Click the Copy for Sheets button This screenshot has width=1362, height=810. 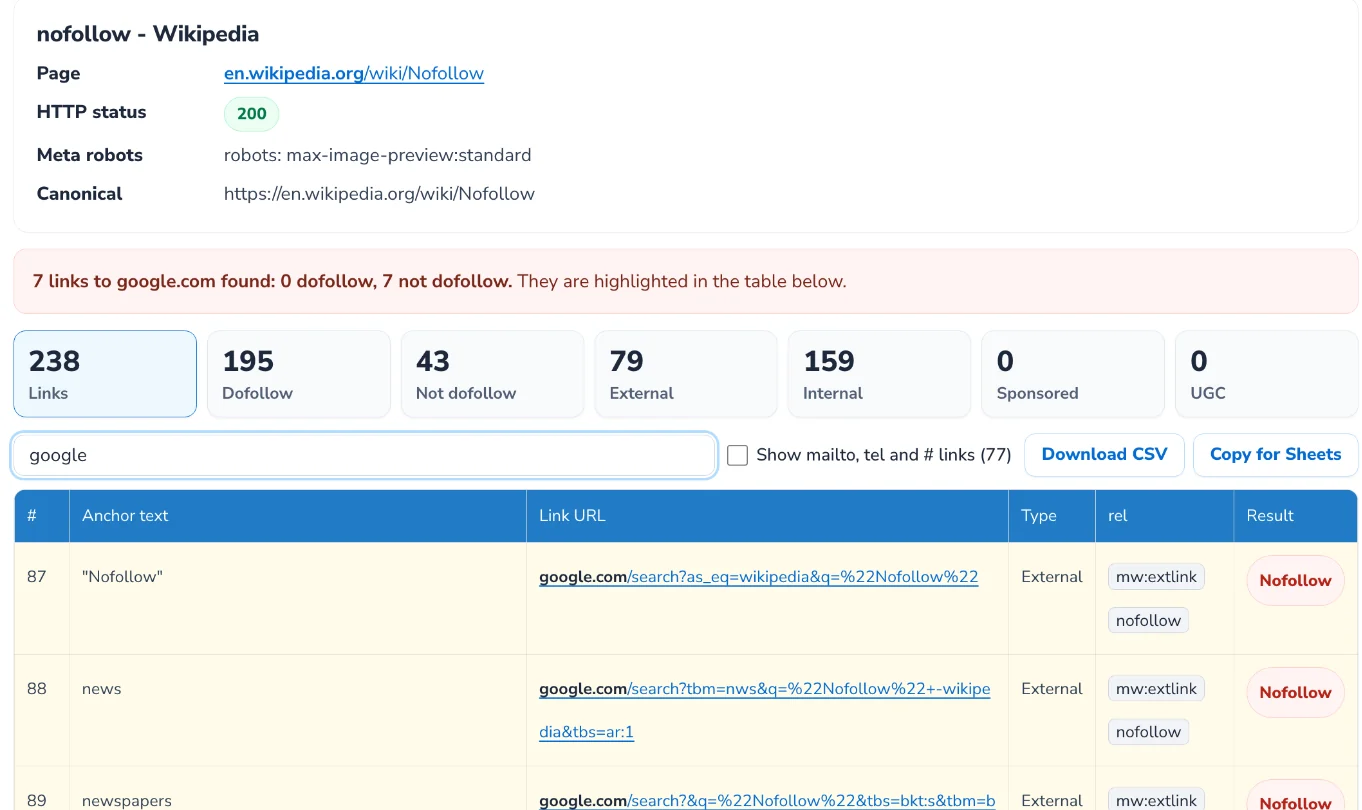[x=1275, y=455]
